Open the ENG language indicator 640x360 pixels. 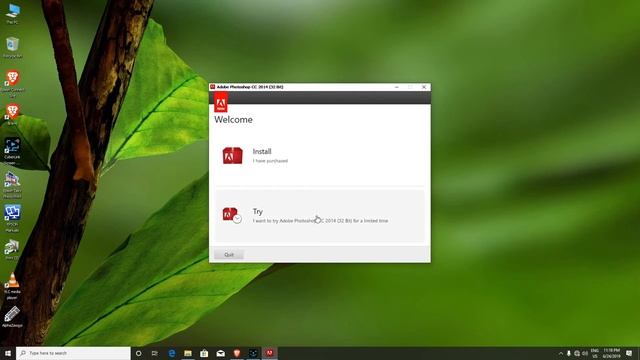[x=595, y=353]
